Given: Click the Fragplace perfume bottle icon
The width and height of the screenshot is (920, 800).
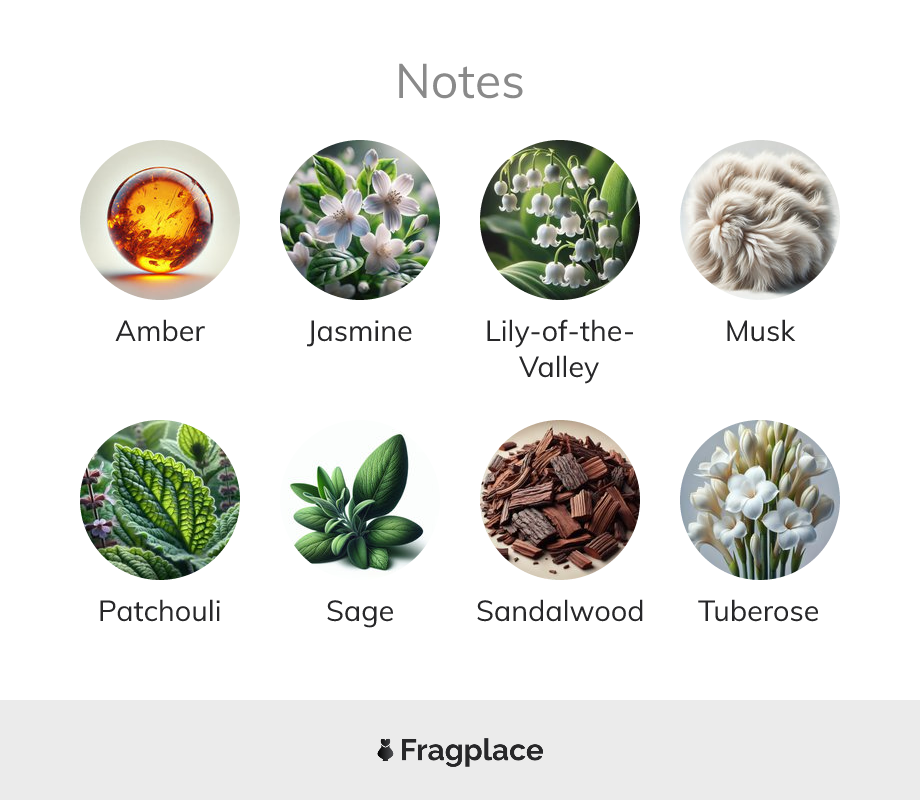Looking at the screenshot, I should click(x=385, y=750).
